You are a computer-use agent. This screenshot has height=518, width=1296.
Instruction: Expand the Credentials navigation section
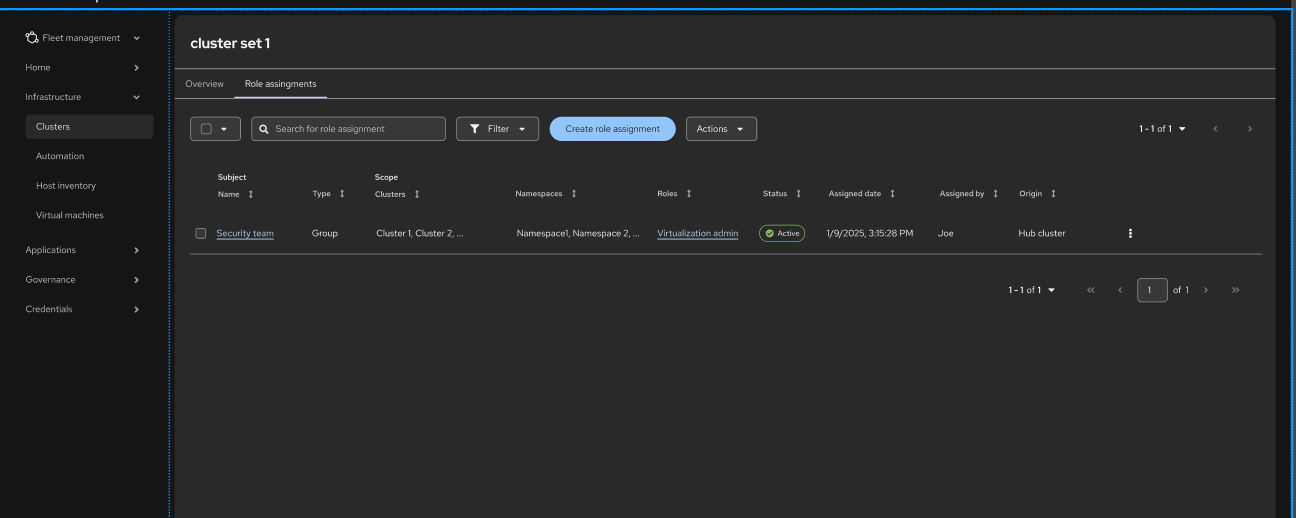[x=84, y=309]
